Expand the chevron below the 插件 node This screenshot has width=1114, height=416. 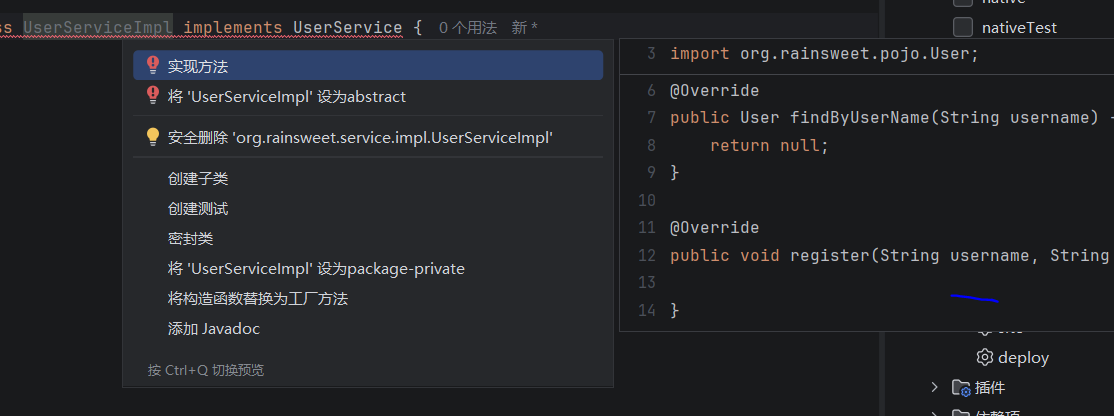click(935, 413)
